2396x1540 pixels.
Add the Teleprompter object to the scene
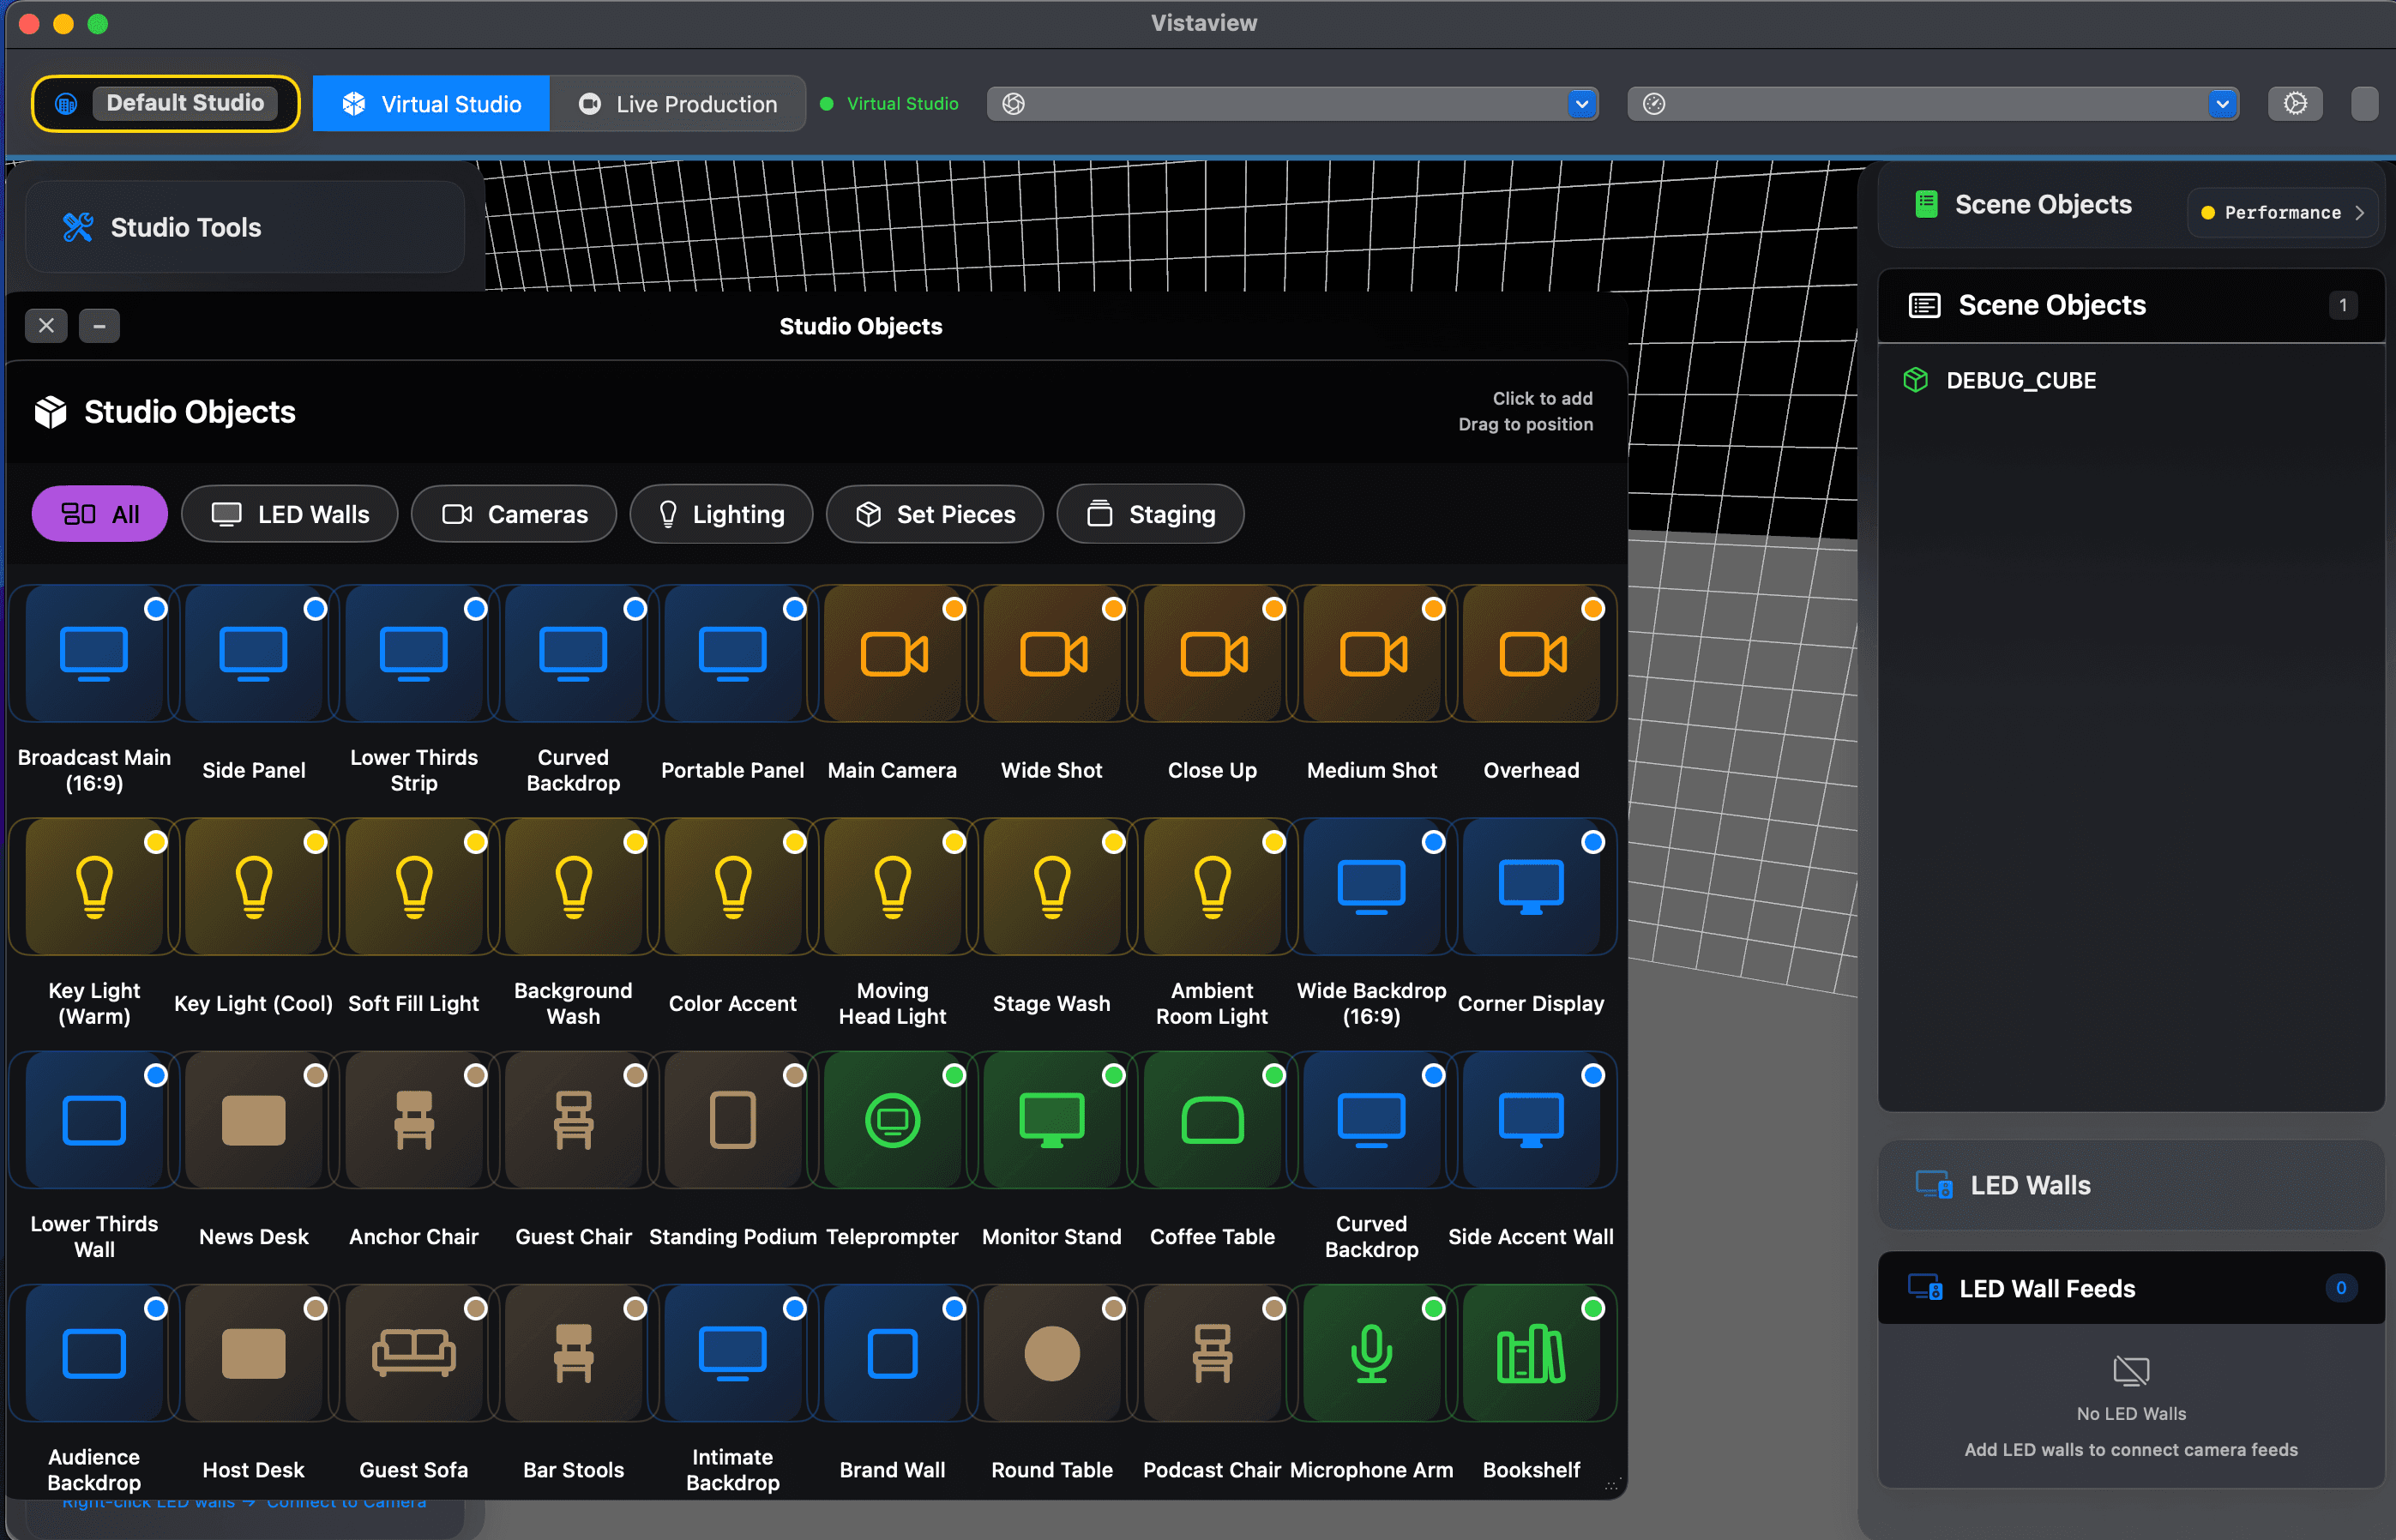tap(892, 1121)
